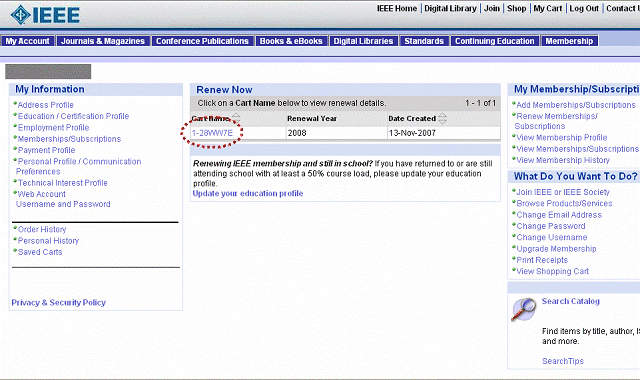
Task: Open Education / Certification Profile
Action: (x=73, y=116)
